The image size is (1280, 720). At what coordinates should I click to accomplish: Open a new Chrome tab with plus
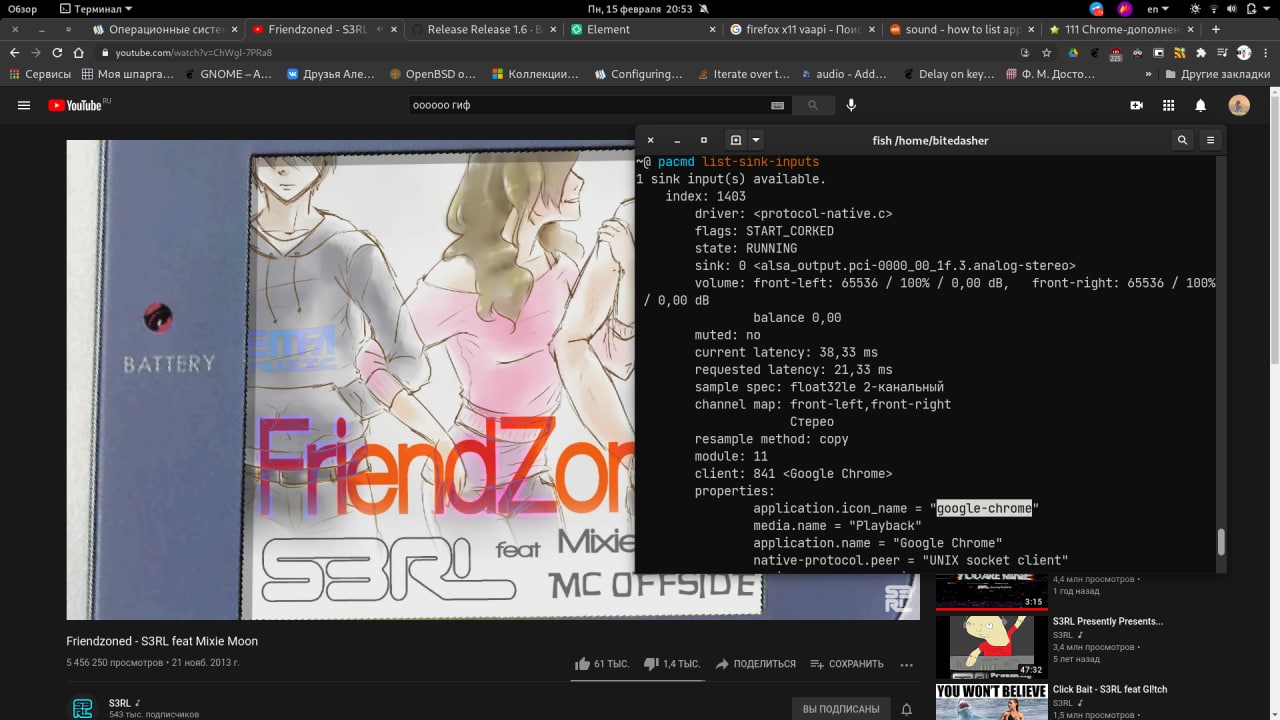point(1216,30)
